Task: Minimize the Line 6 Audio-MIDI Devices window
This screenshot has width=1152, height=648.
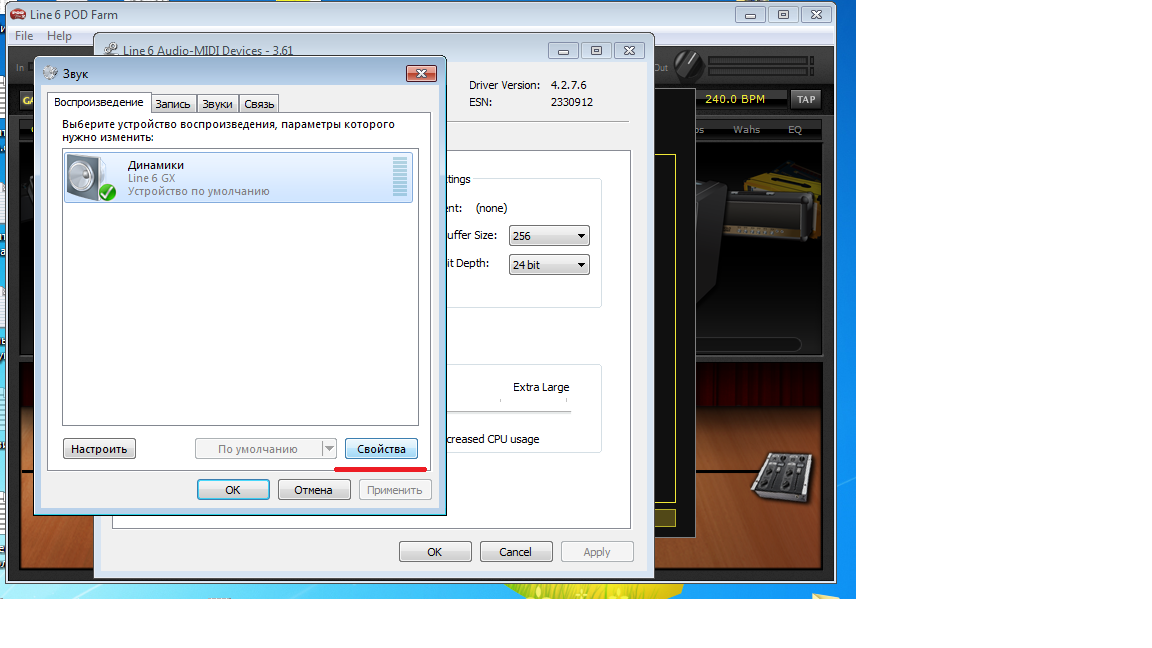Action: (x=563, y=51)
